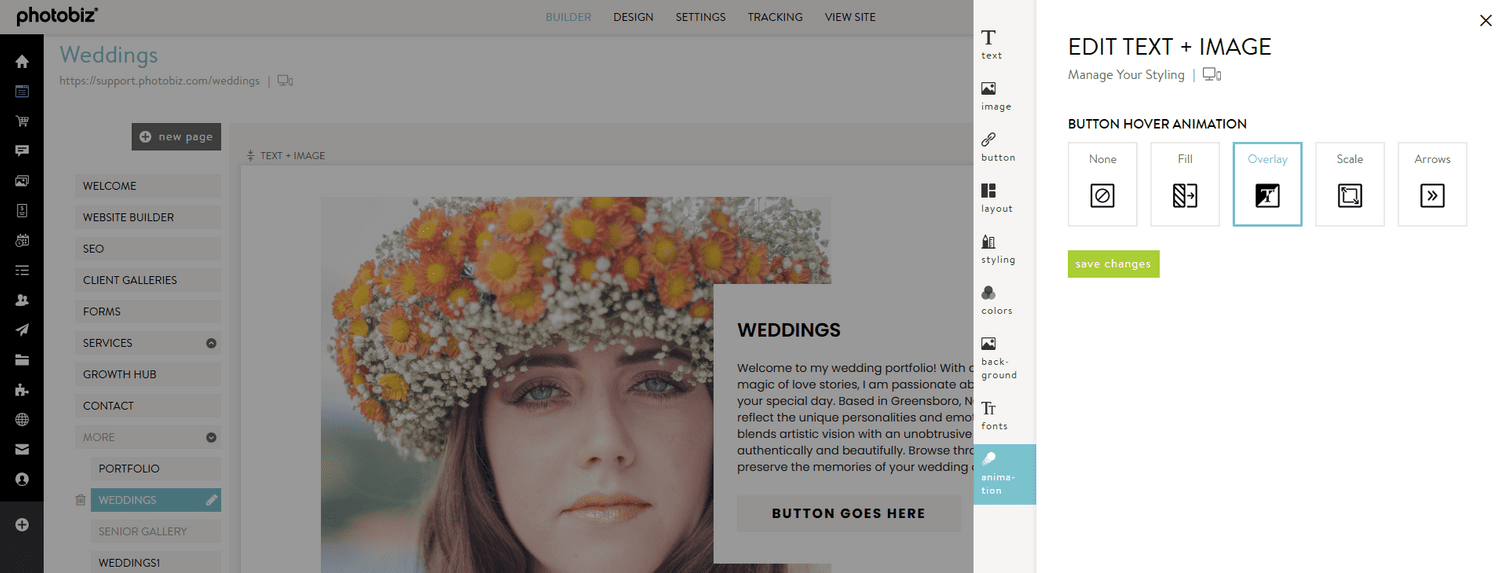Open the account profile icon in sidebar
Viewport: 1500px width, 573px height.
[x=22, y=480]
